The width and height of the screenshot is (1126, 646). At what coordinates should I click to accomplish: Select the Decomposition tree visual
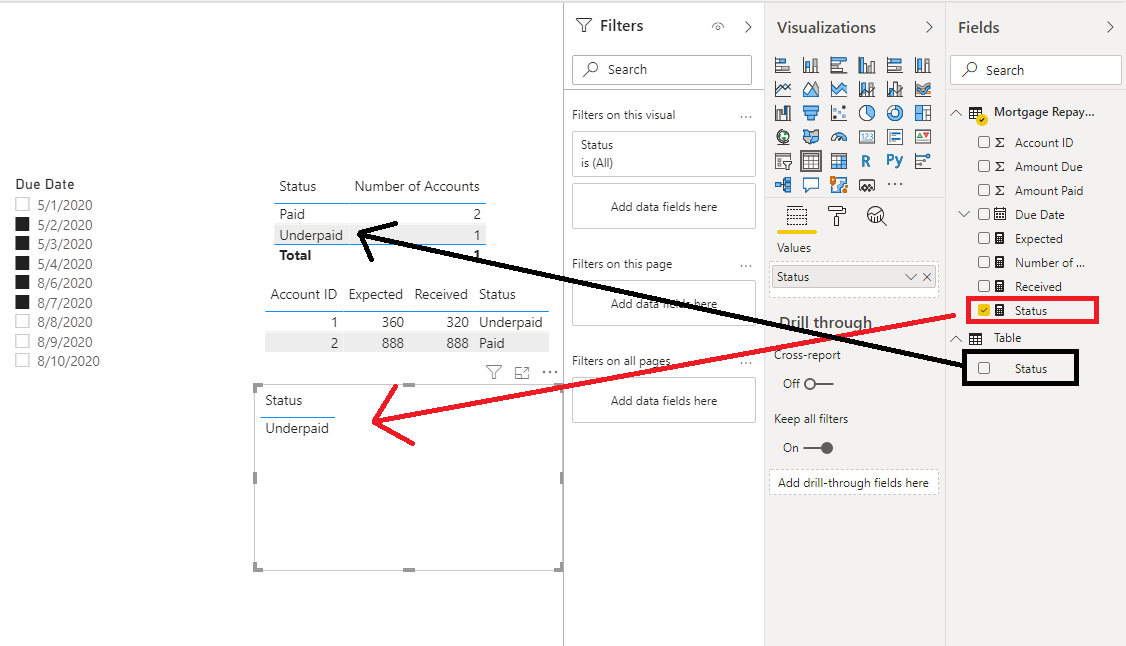pyautogui.click(x=783, y=184)
